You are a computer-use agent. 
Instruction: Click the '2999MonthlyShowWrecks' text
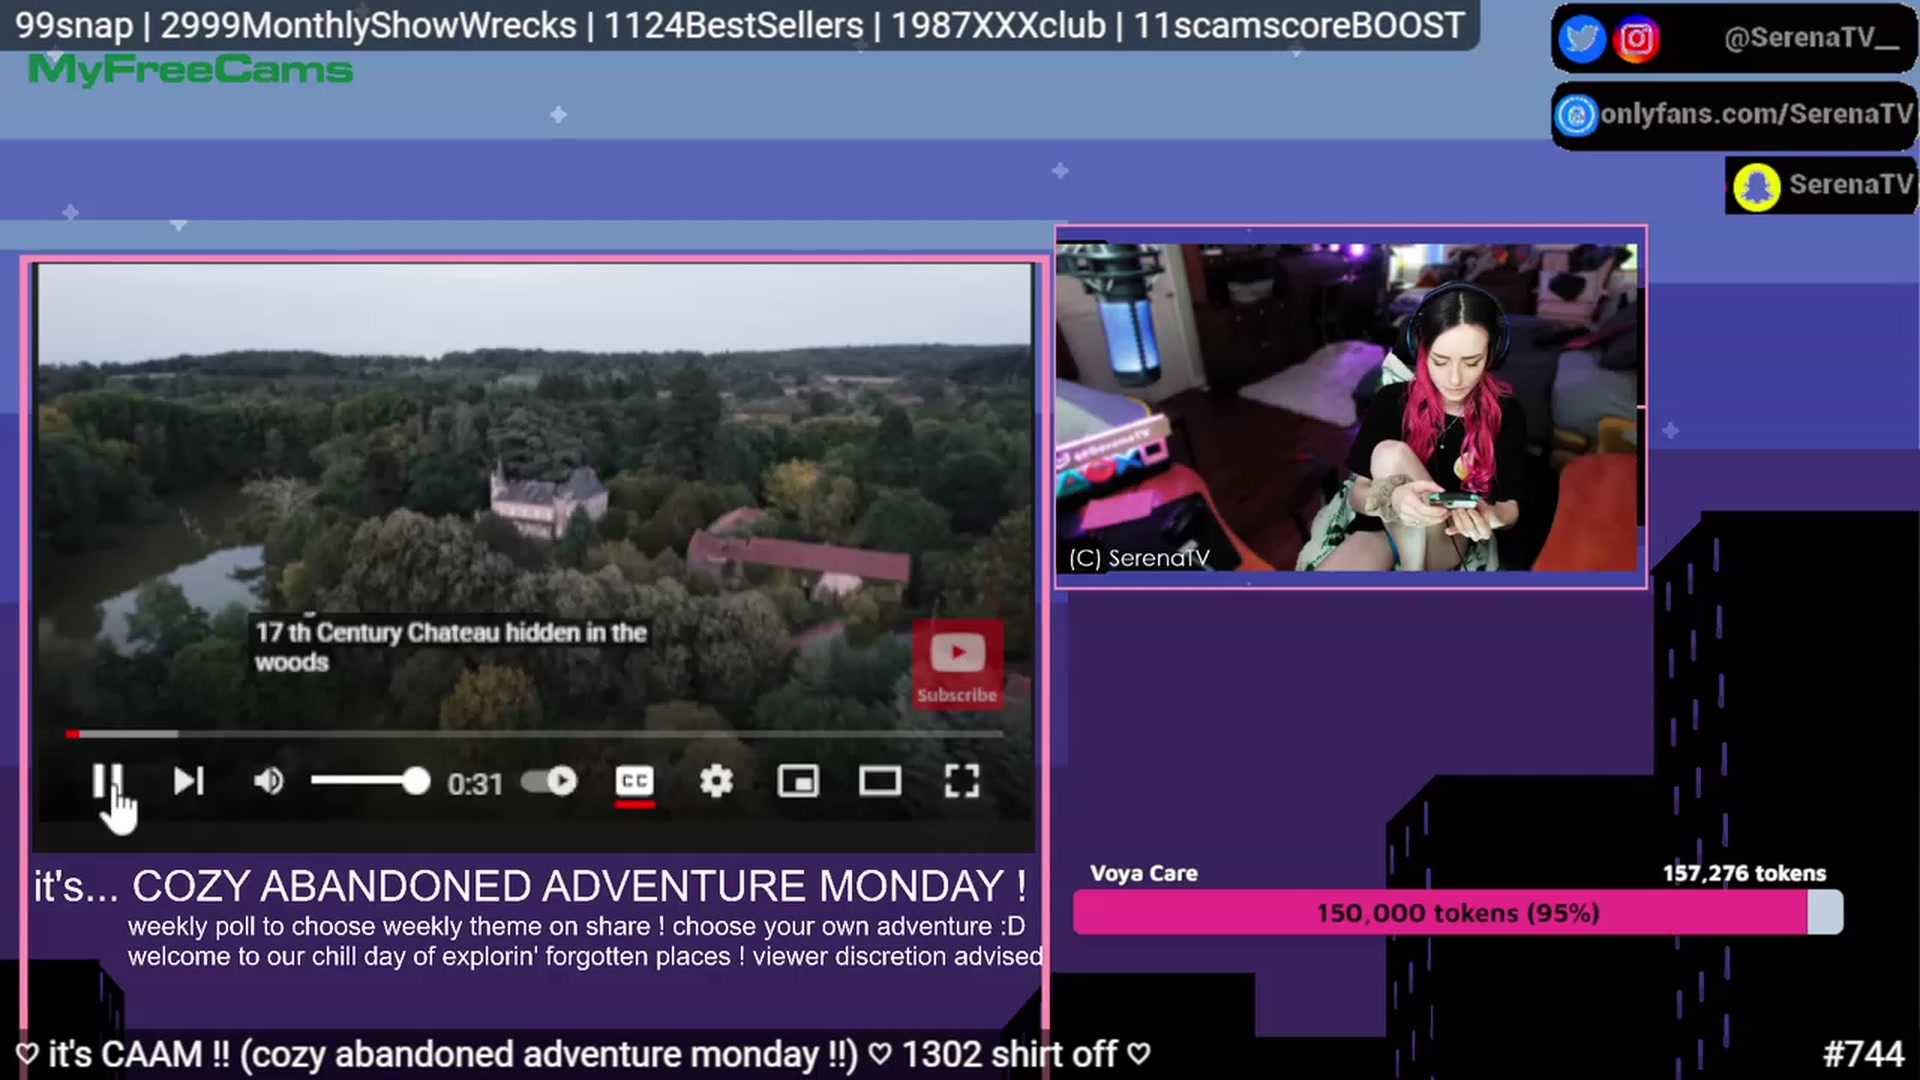coord(368,25)
